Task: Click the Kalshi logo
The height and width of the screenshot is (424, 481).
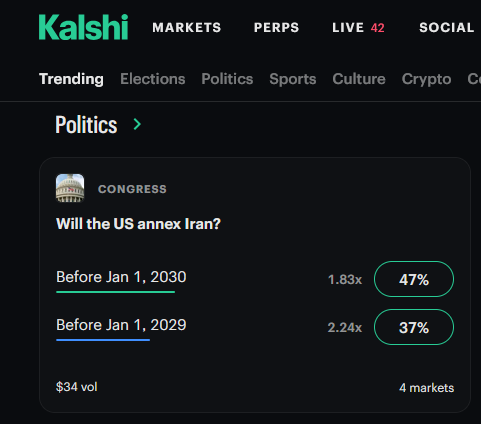Action: (83, 27)
